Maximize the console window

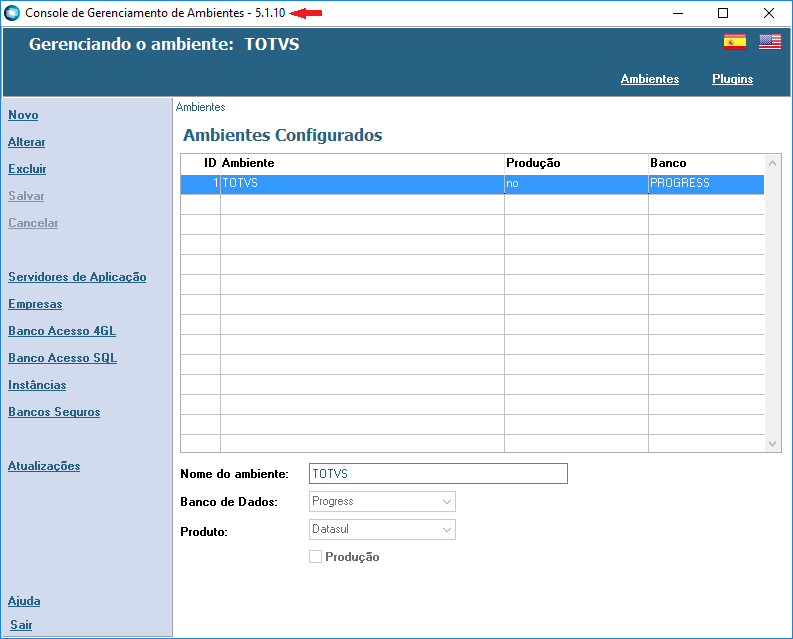(723, 13)
